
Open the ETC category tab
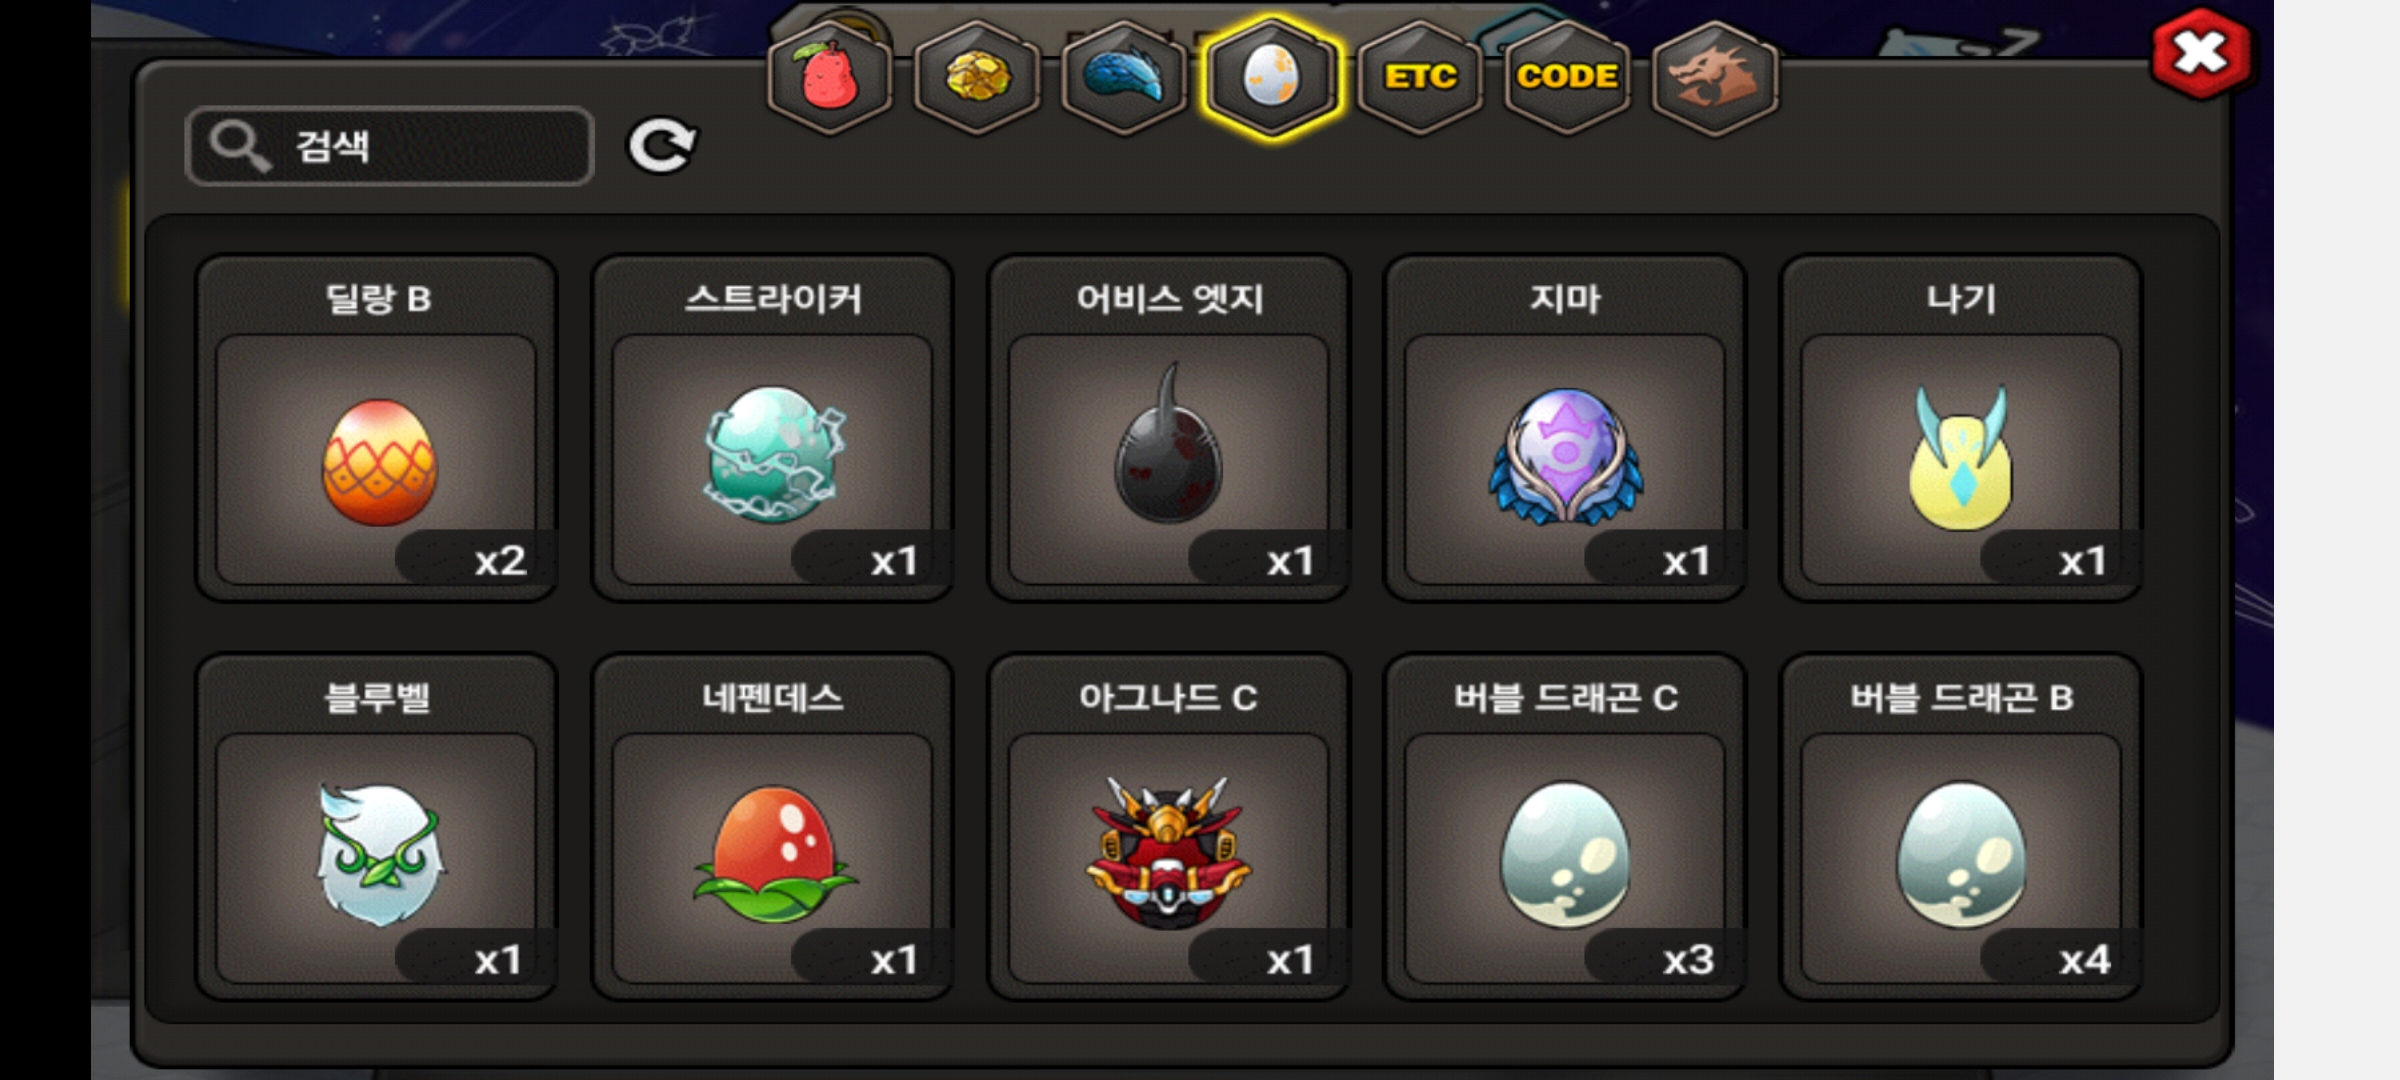pos(1419,77)
